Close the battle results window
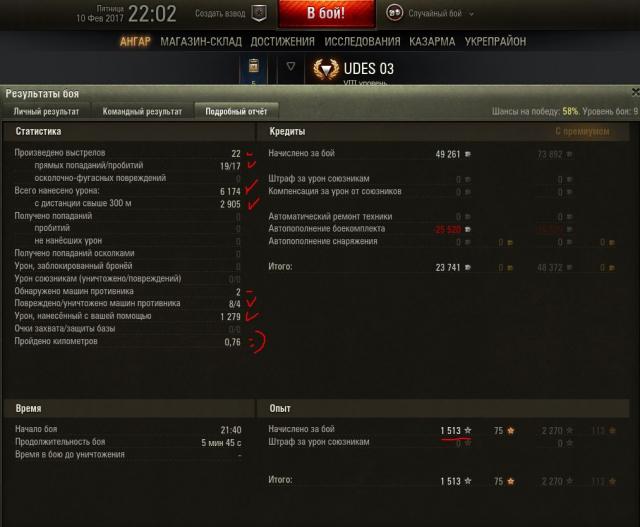This screenshot has height=527, width=640. pyautogui.click(x=636, y=92)
